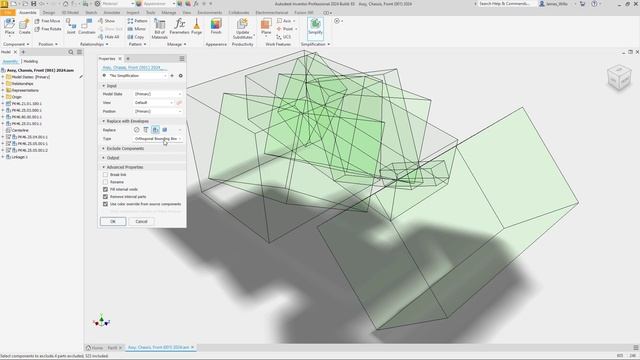Open the Design ribbon tab

coord(49,13)
